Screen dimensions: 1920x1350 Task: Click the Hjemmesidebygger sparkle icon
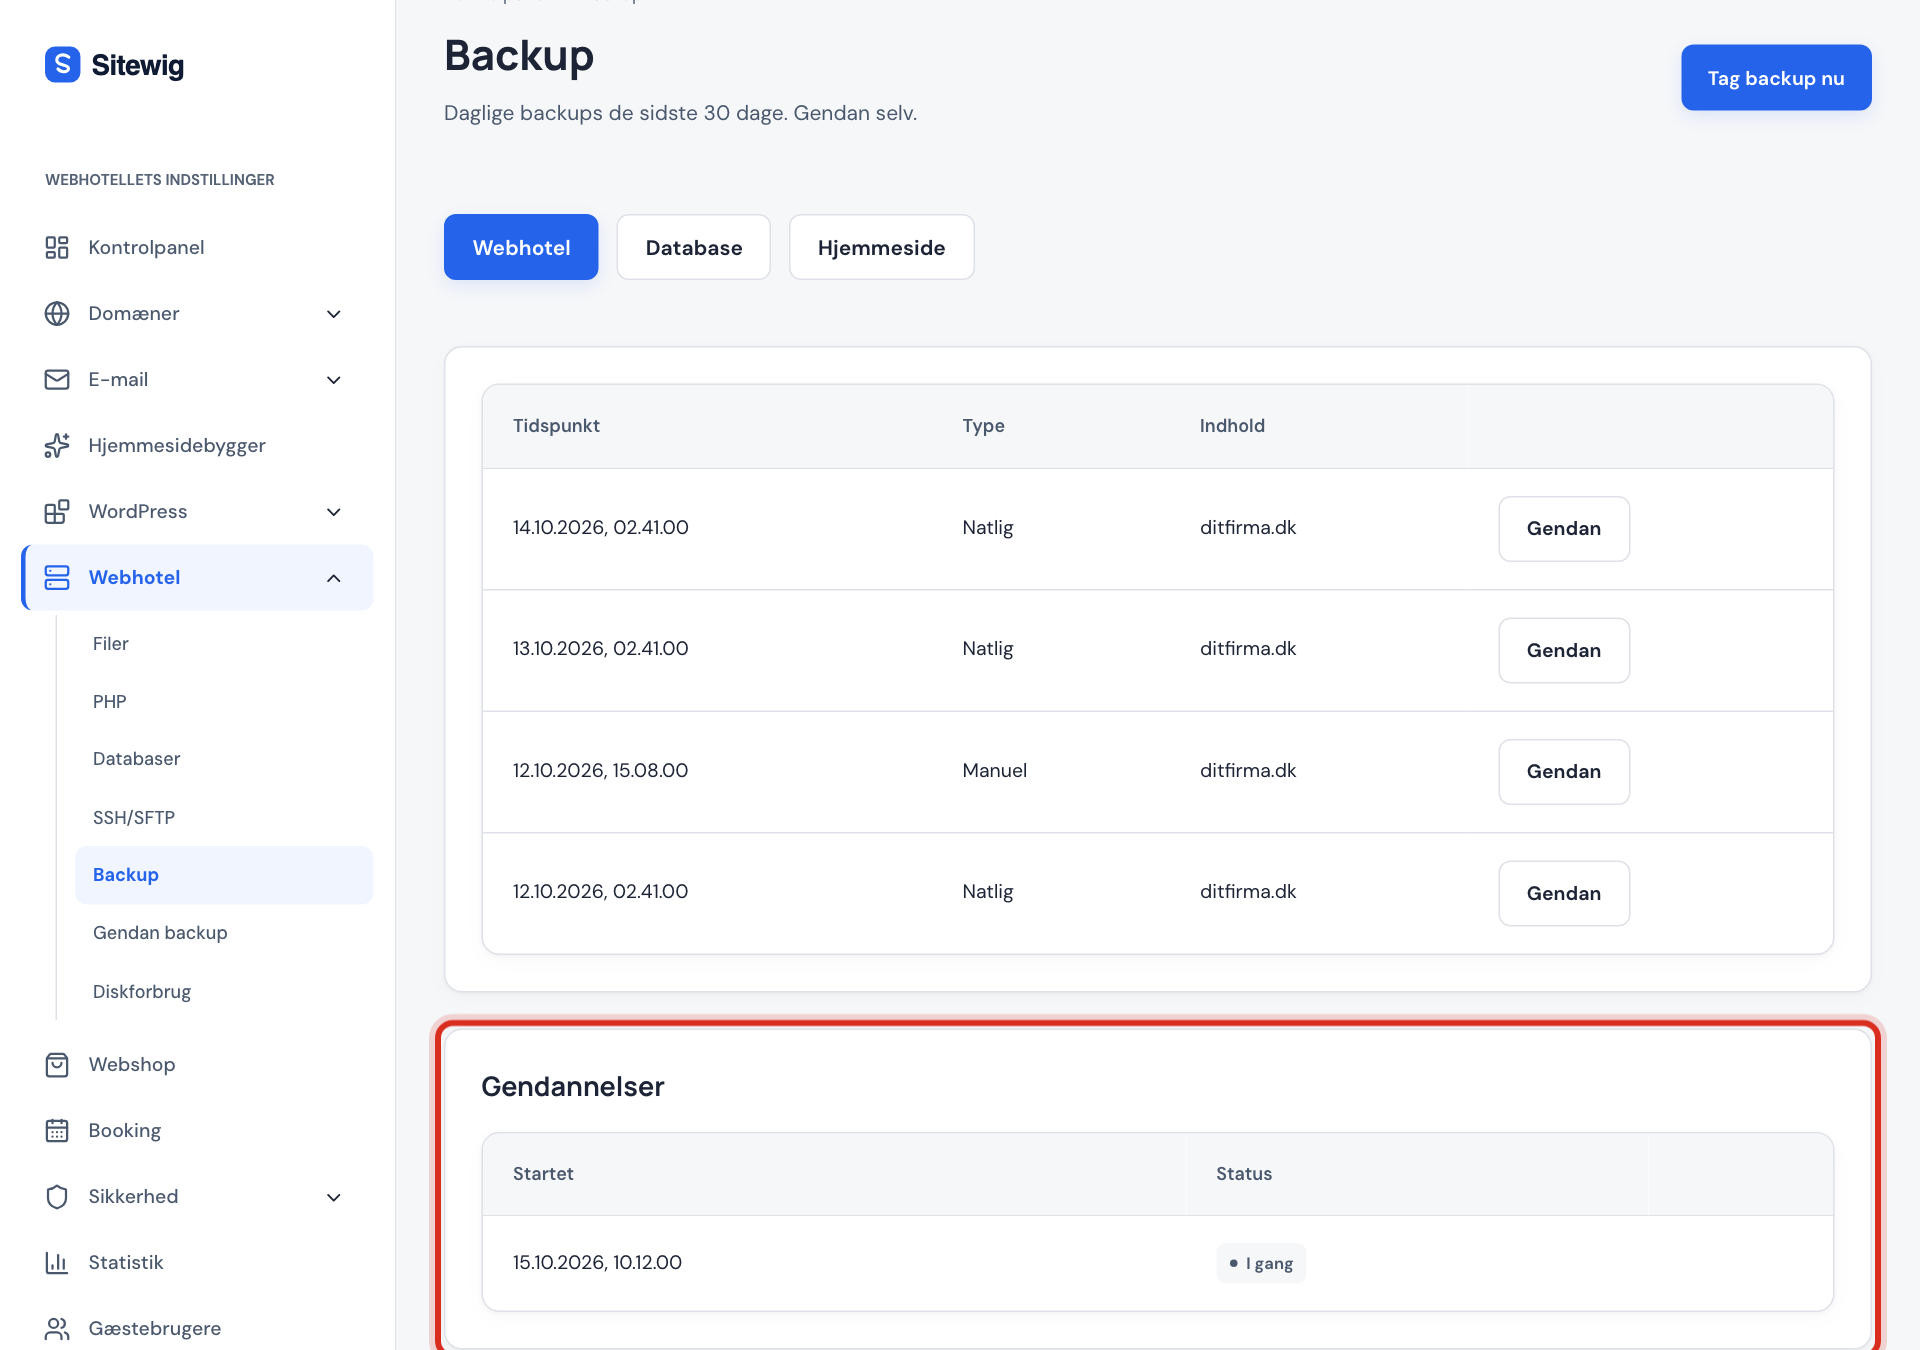point(57,445)
